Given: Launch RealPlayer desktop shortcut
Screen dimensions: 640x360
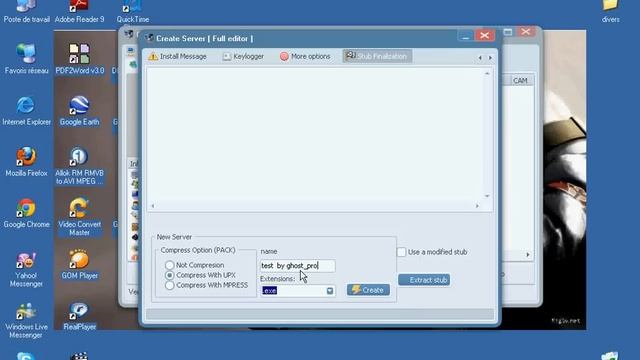Looking at the screenshot, I should (79, 316).
